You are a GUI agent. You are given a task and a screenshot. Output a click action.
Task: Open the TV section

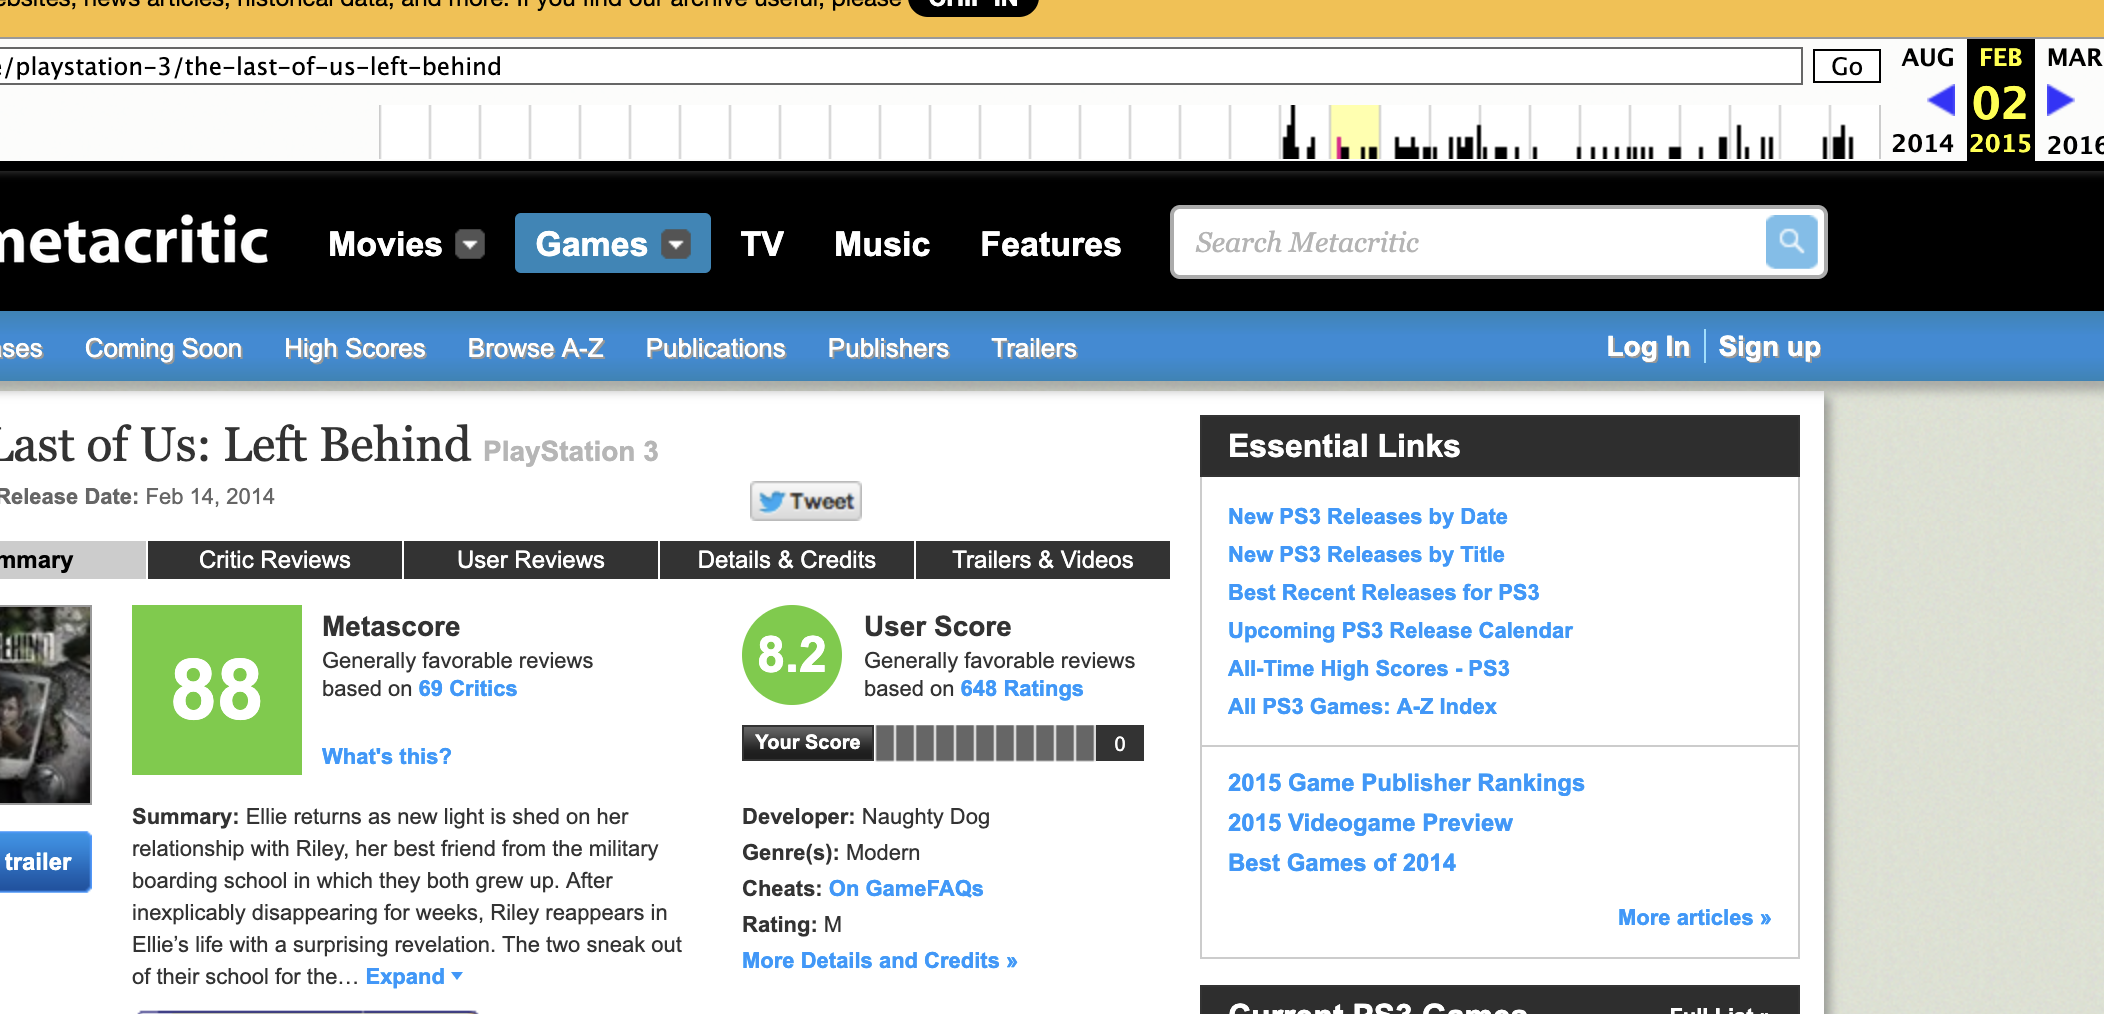point(762,244)
